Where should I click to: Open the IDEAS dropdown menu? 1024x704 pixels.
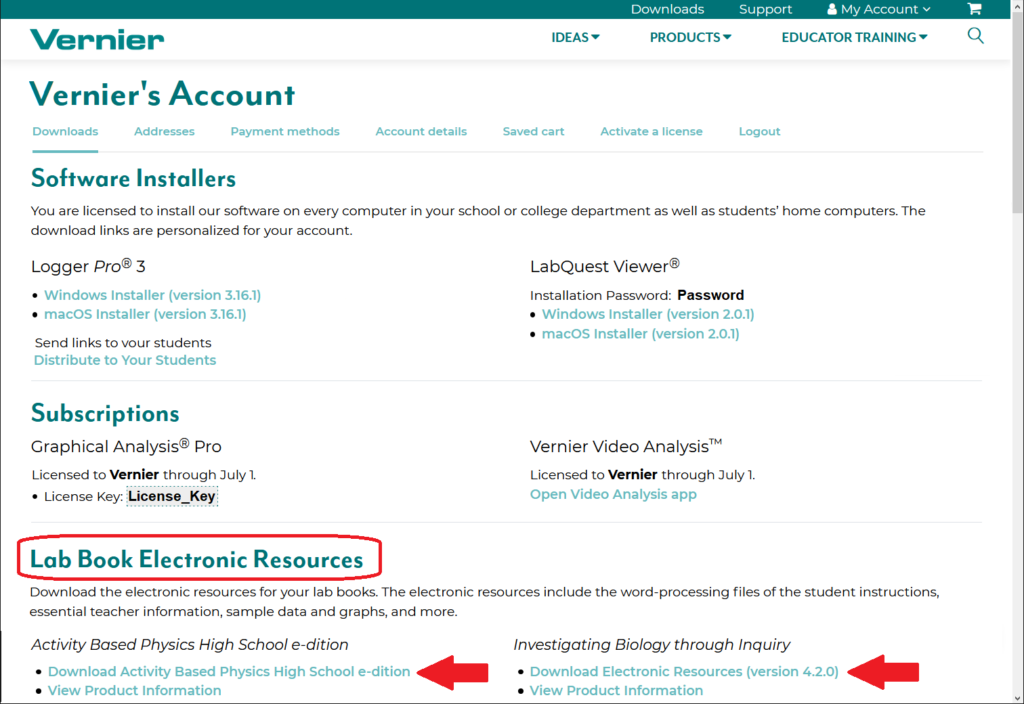[575, 37]
